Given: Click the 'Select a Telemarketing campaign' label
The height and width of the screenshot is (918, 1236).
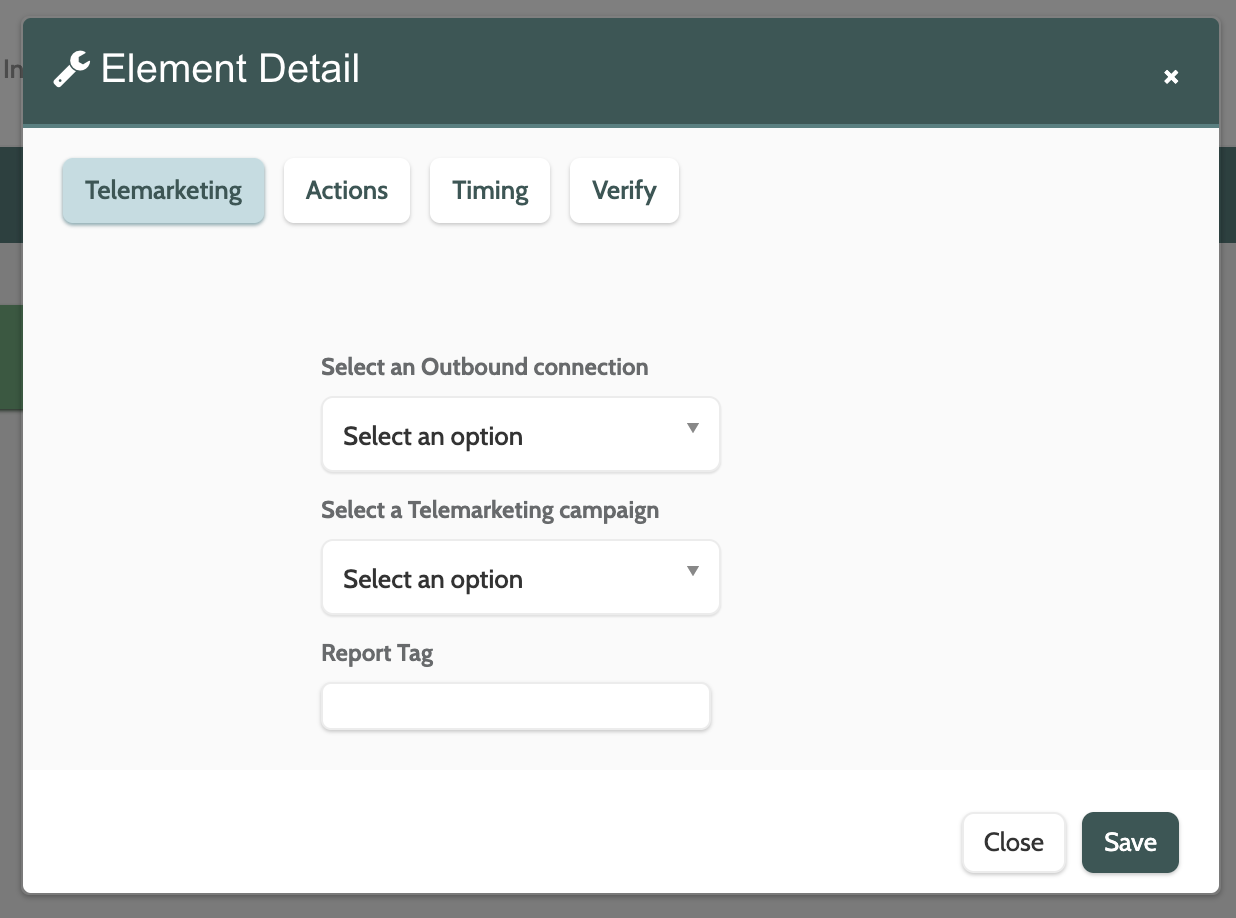Looking at the screenshot, I should coord(490,510).
